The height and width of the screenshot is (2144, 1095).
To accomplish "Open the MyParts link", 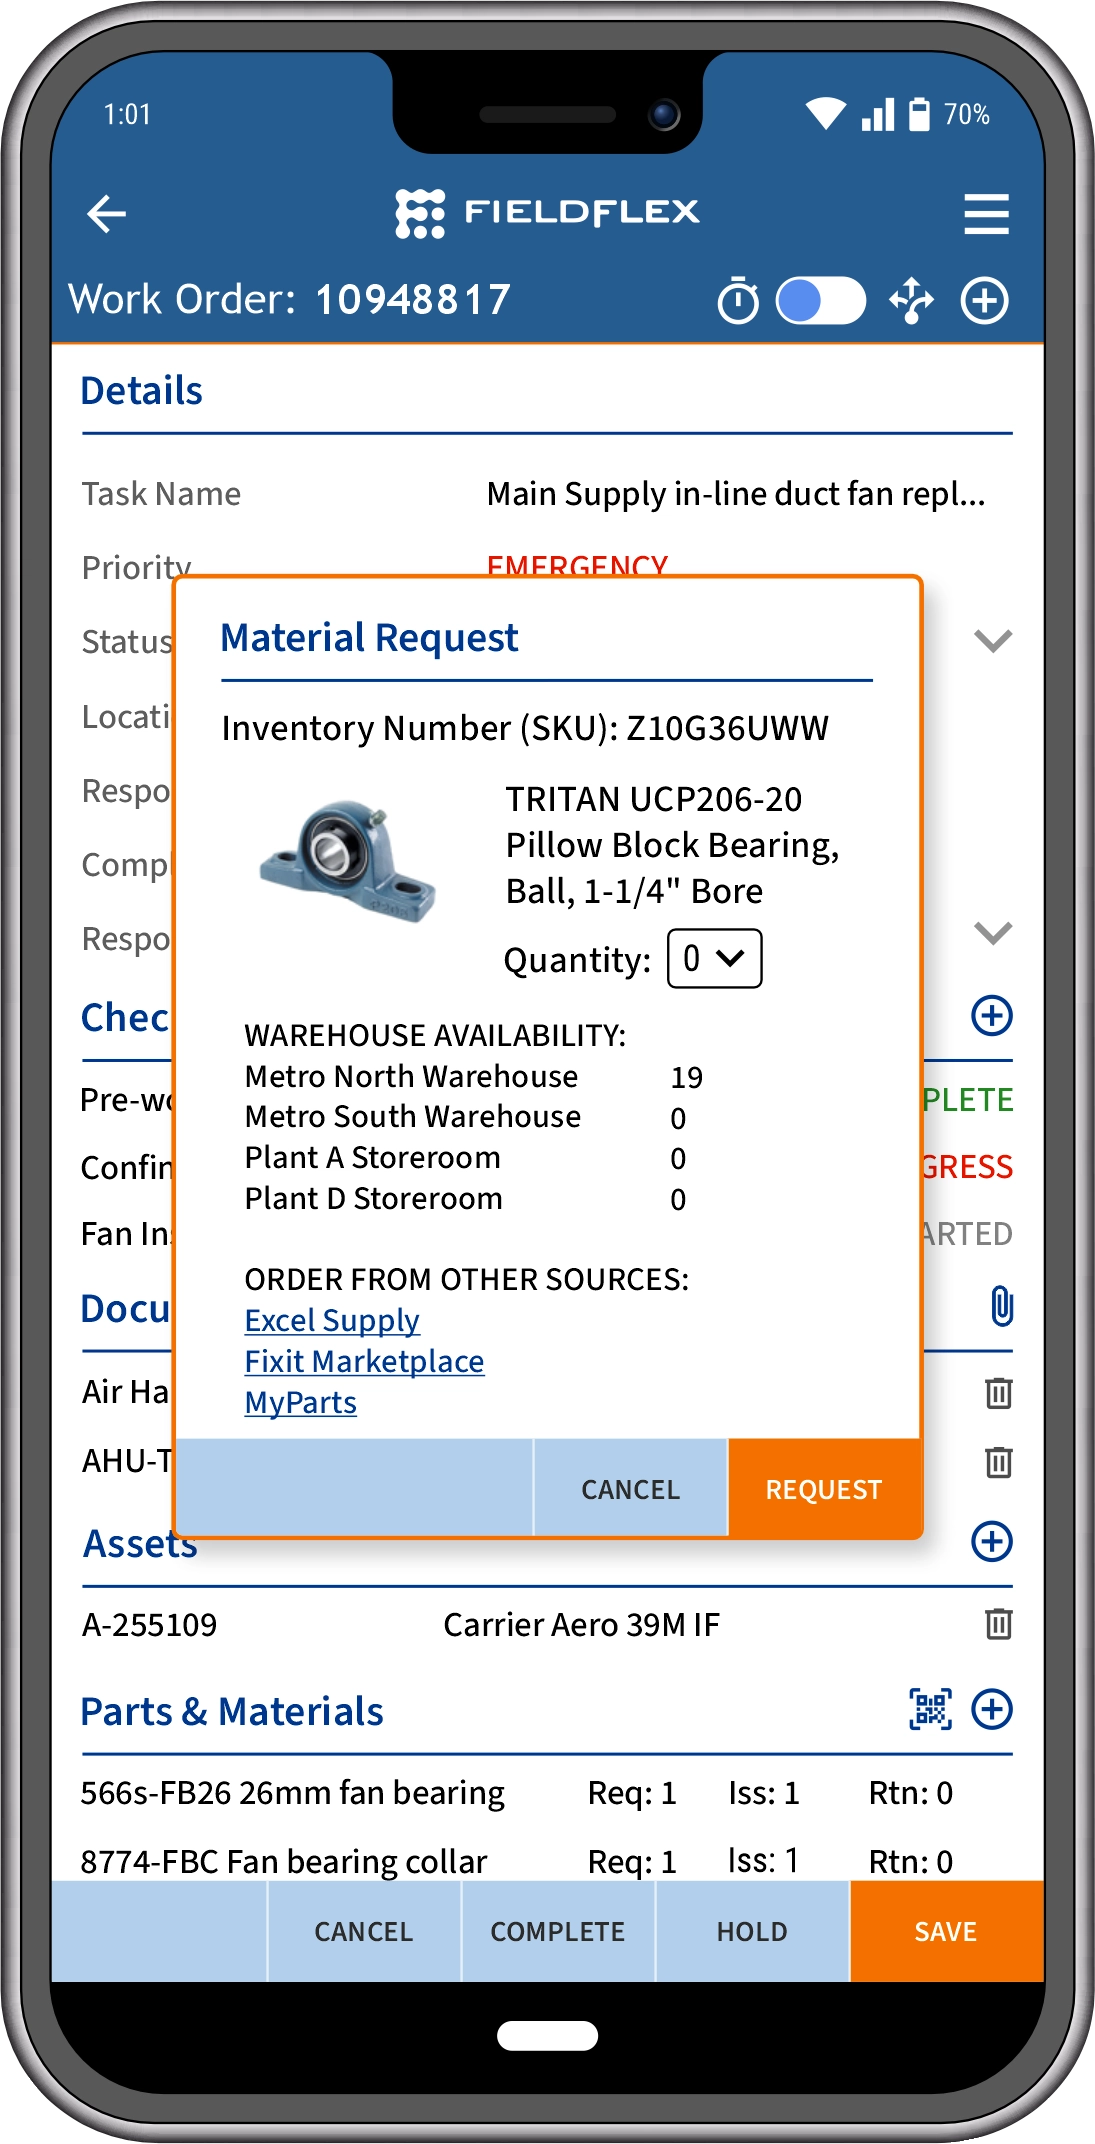I will click(x=301, y=1403).
